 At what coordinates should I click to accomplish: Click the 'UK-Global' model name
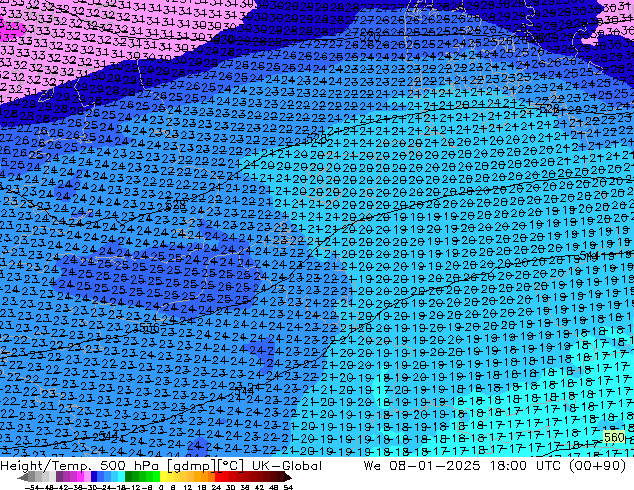(x=287, y=466)
